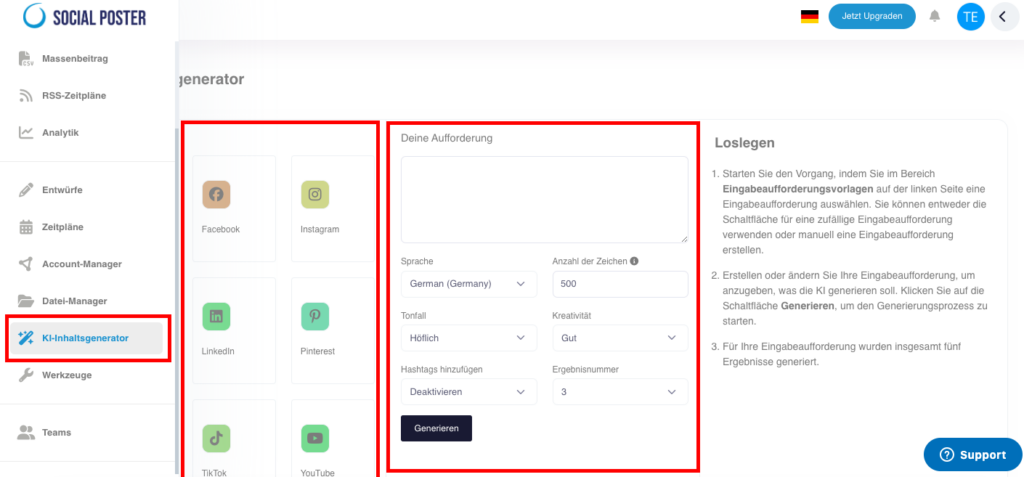Click the KI-Inhaltsgenerator label in sidebar
The height and width of the screenshot is (477, 1024).
85,338
